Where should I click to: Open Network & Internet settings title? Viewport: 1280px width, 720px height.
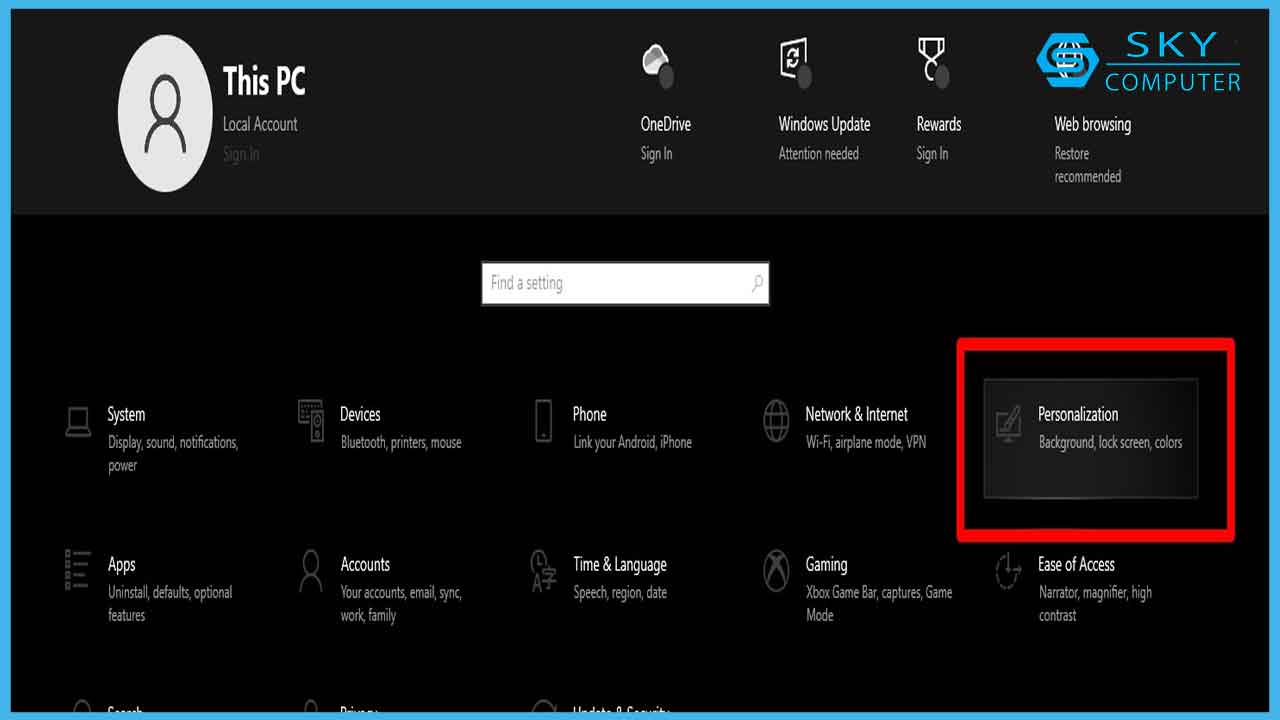857,414
